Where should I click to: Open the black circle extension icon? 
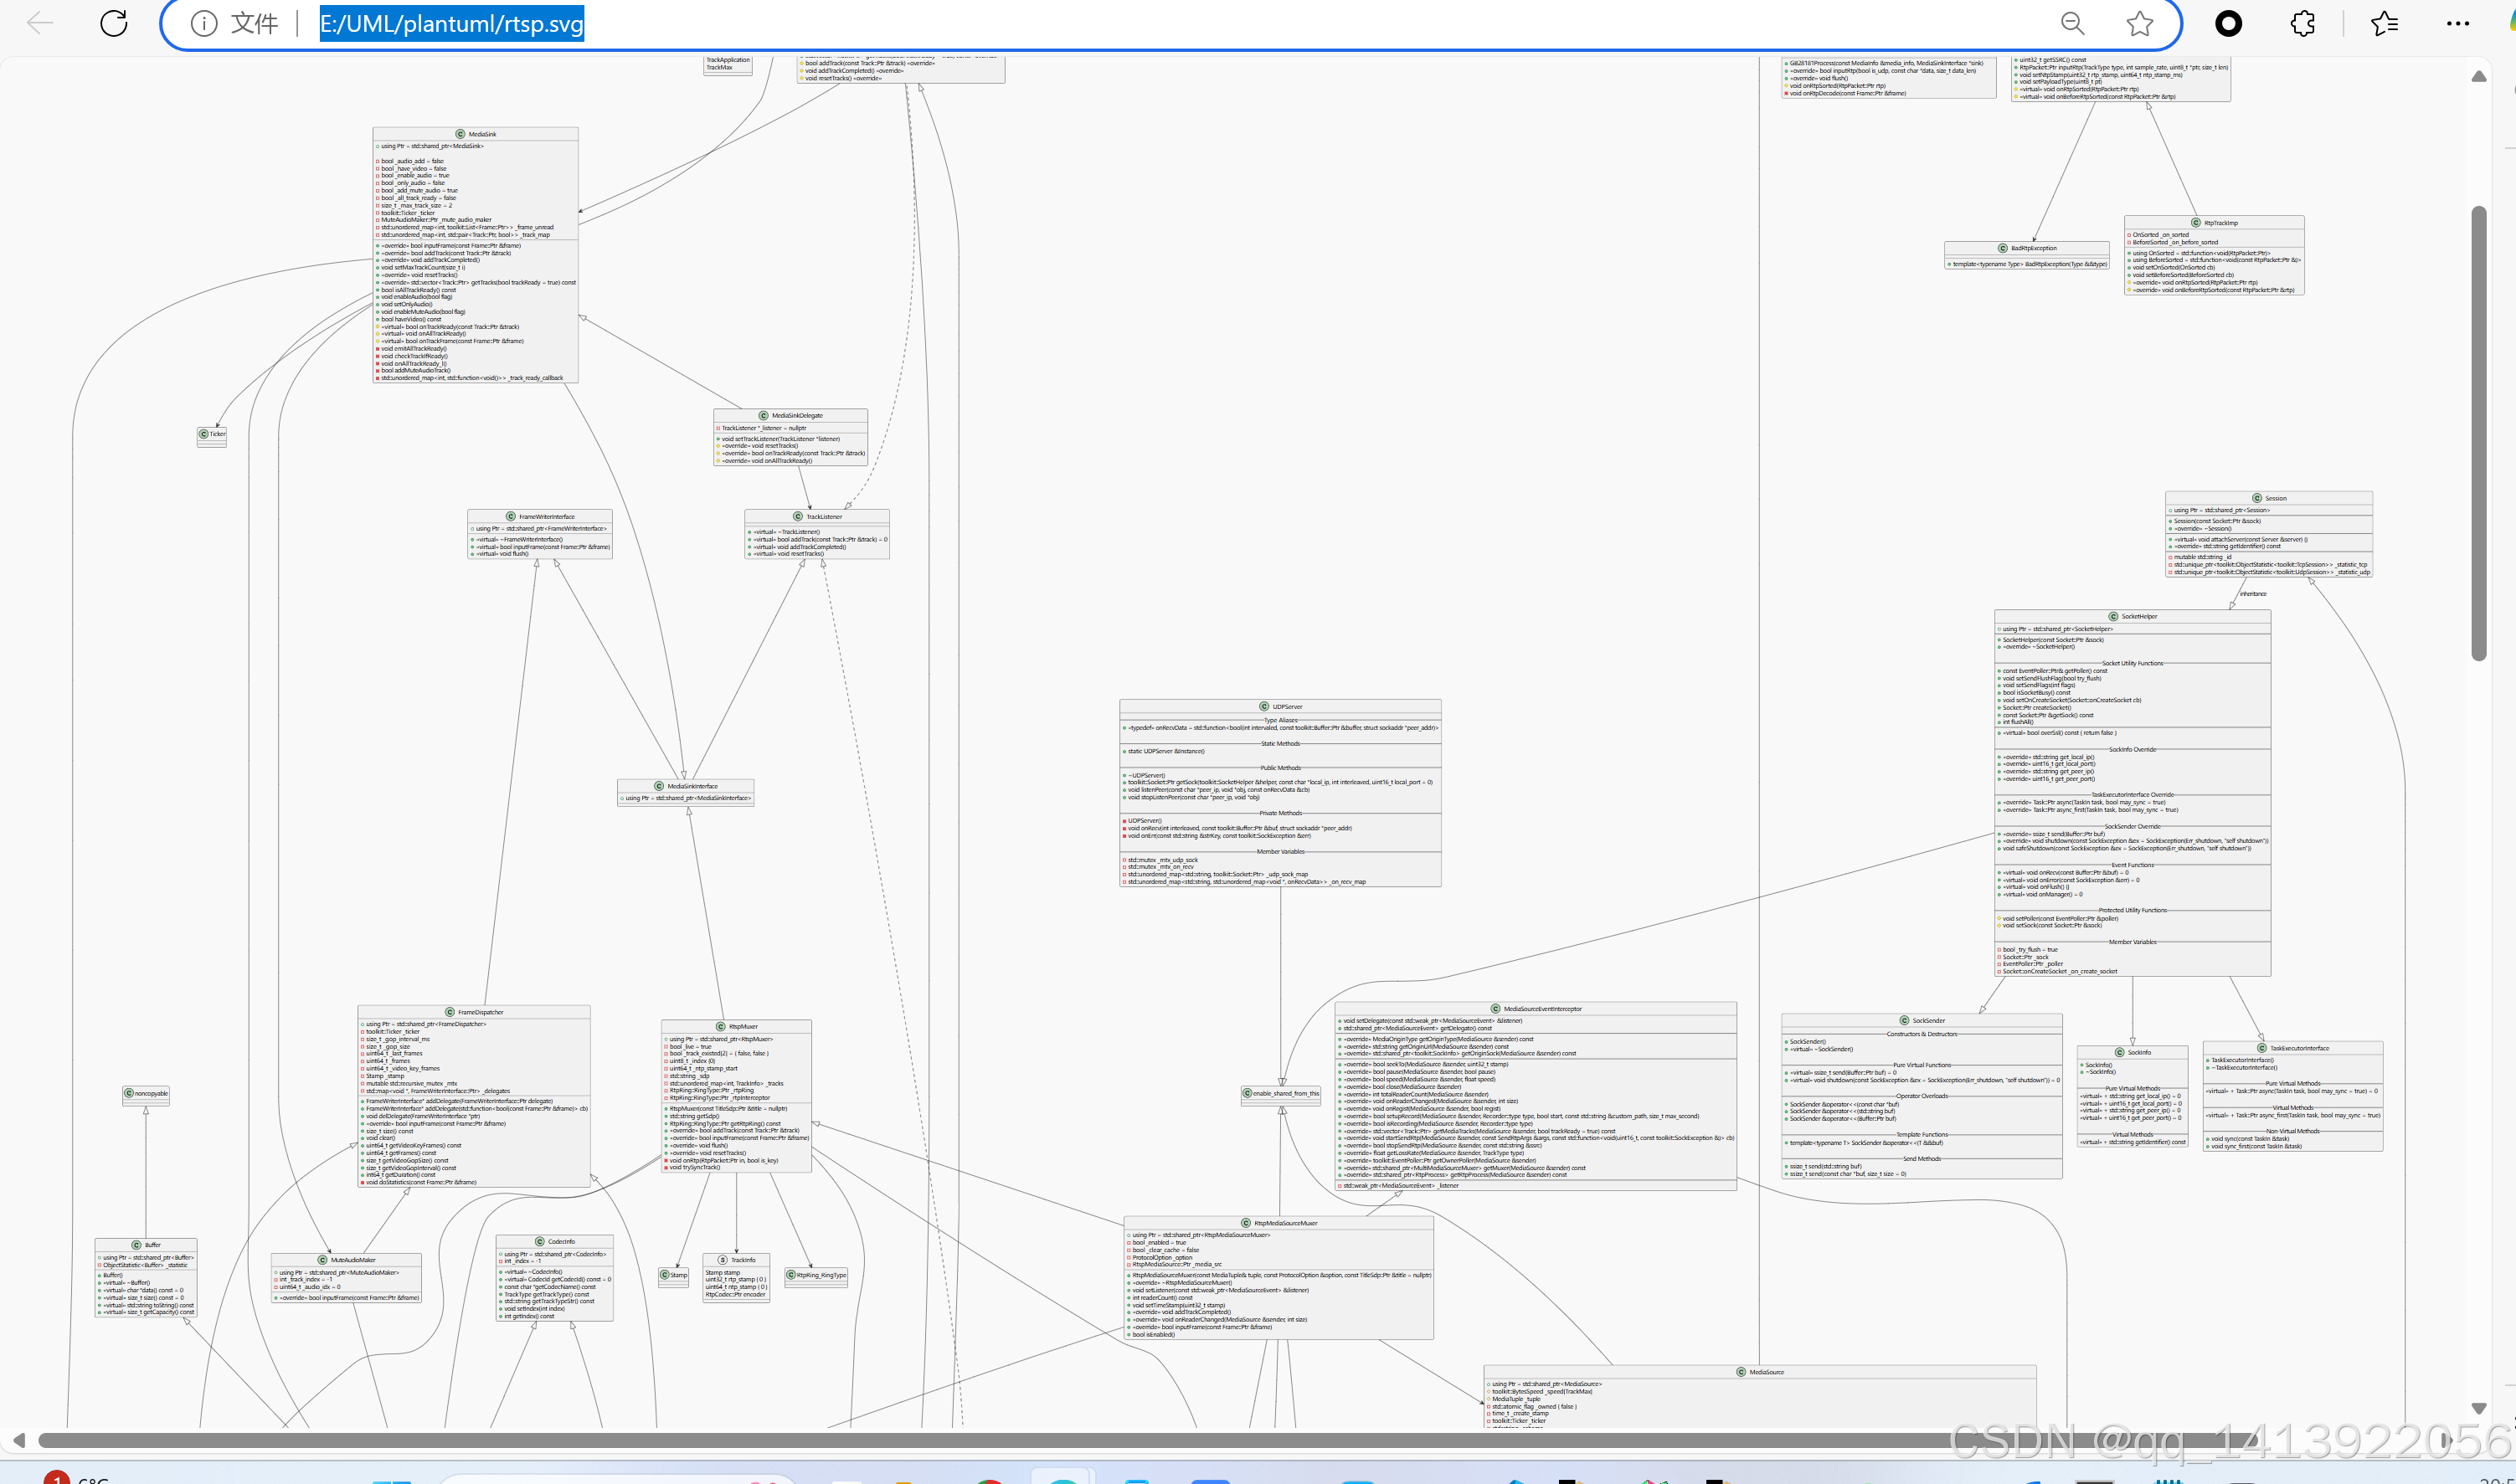click(2228, 23)
